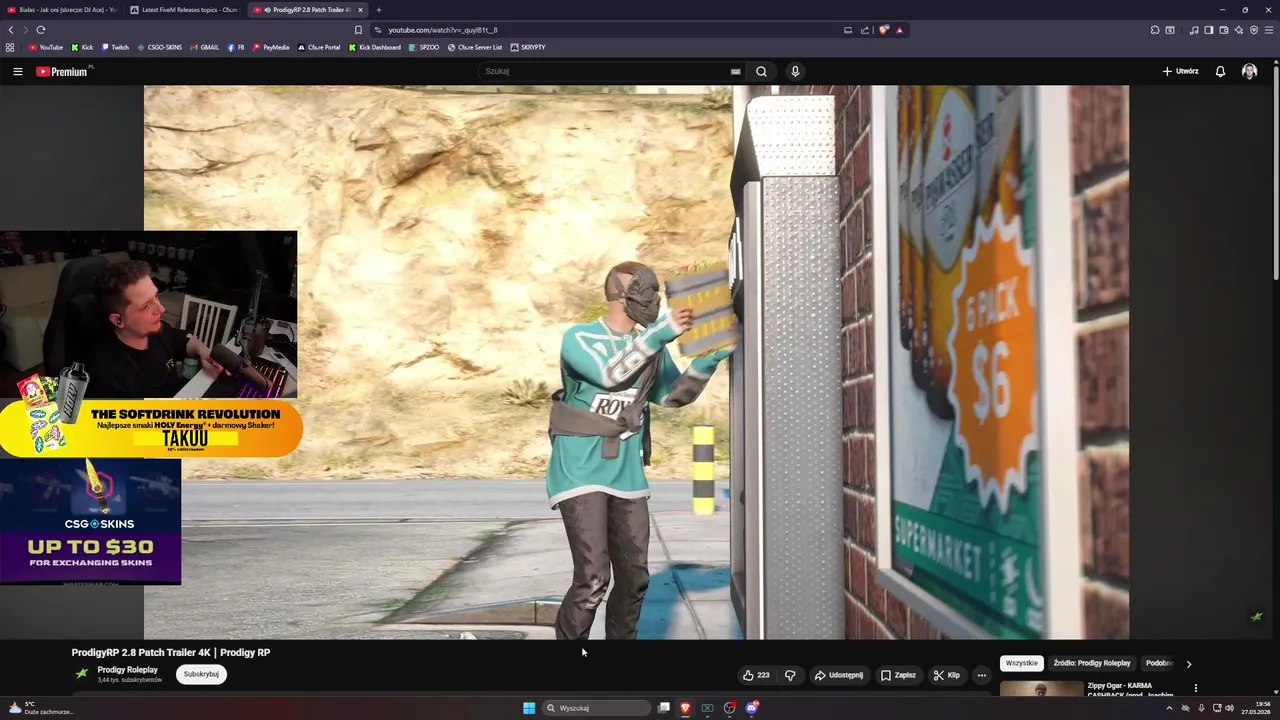This screenshot has height=720, width=1280.
Task: Click the share-page icon in address bar
Action: (865, 30)
